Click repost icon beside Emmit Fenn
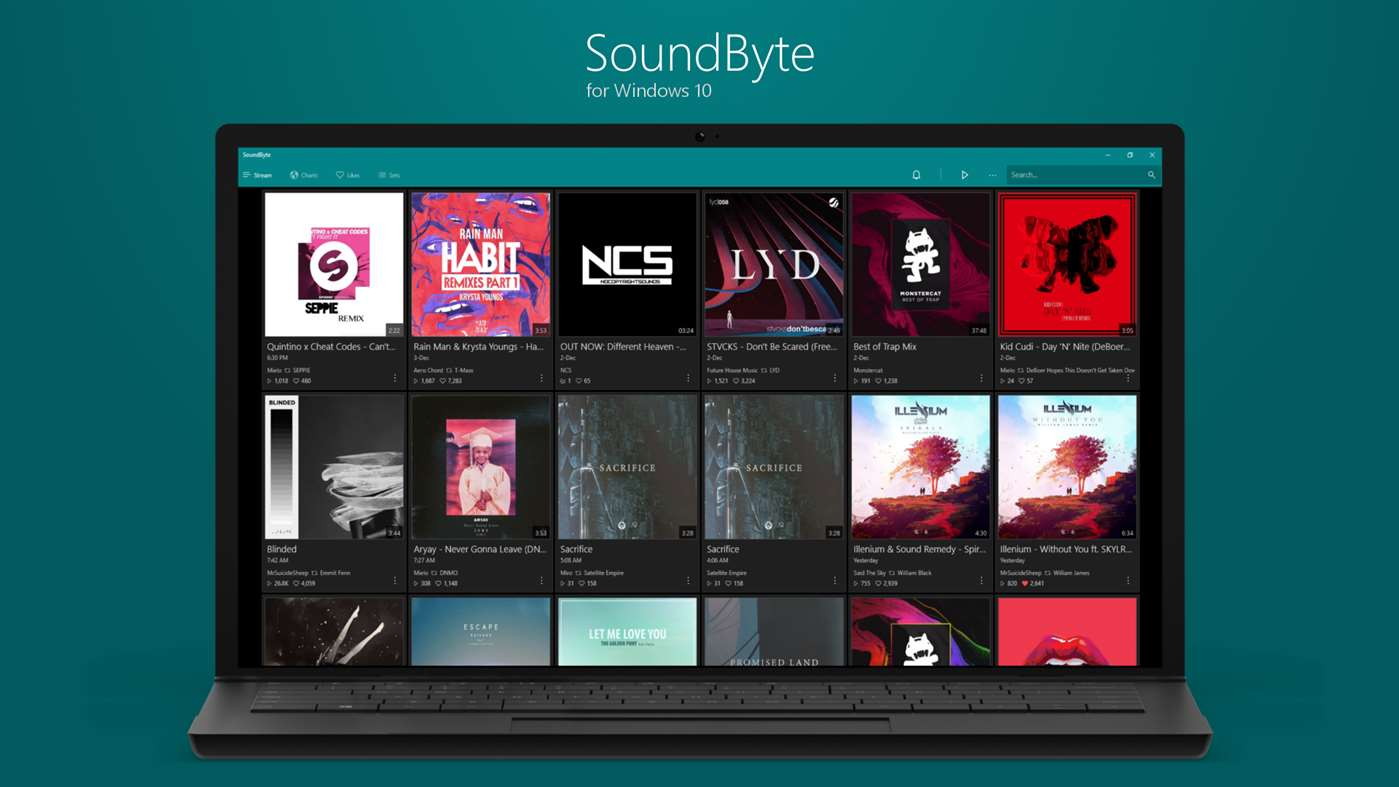This screenshot has height=787, width=1399. coord(315,573)
